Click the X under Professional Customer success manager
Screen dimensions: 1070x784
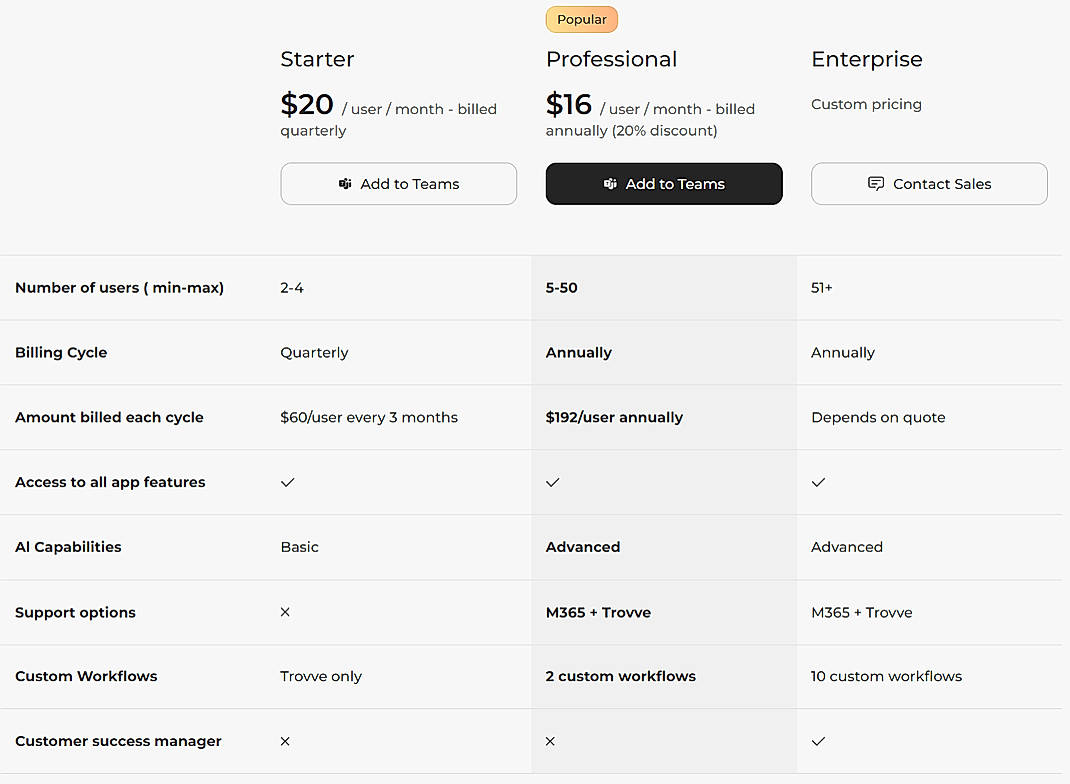click(x=550, y=741)
